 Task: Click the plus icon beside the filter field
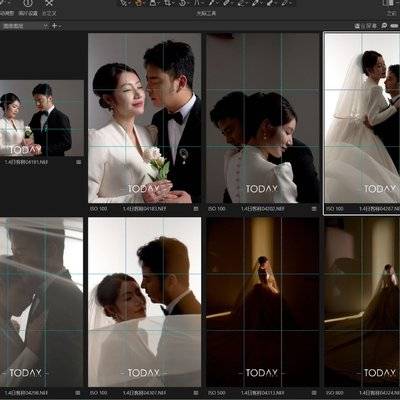pyautogui.click(x=54, y=26)
